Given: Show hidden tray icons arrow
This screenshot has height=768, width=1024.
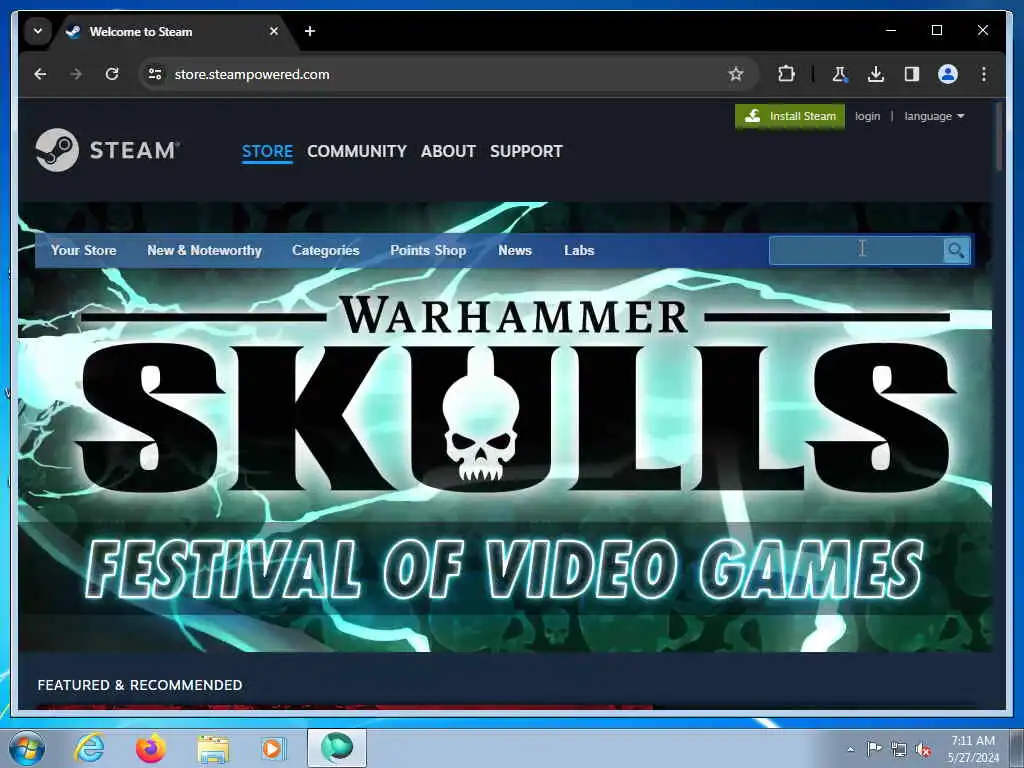Looking at the screenshot, I should click(850, 749).
